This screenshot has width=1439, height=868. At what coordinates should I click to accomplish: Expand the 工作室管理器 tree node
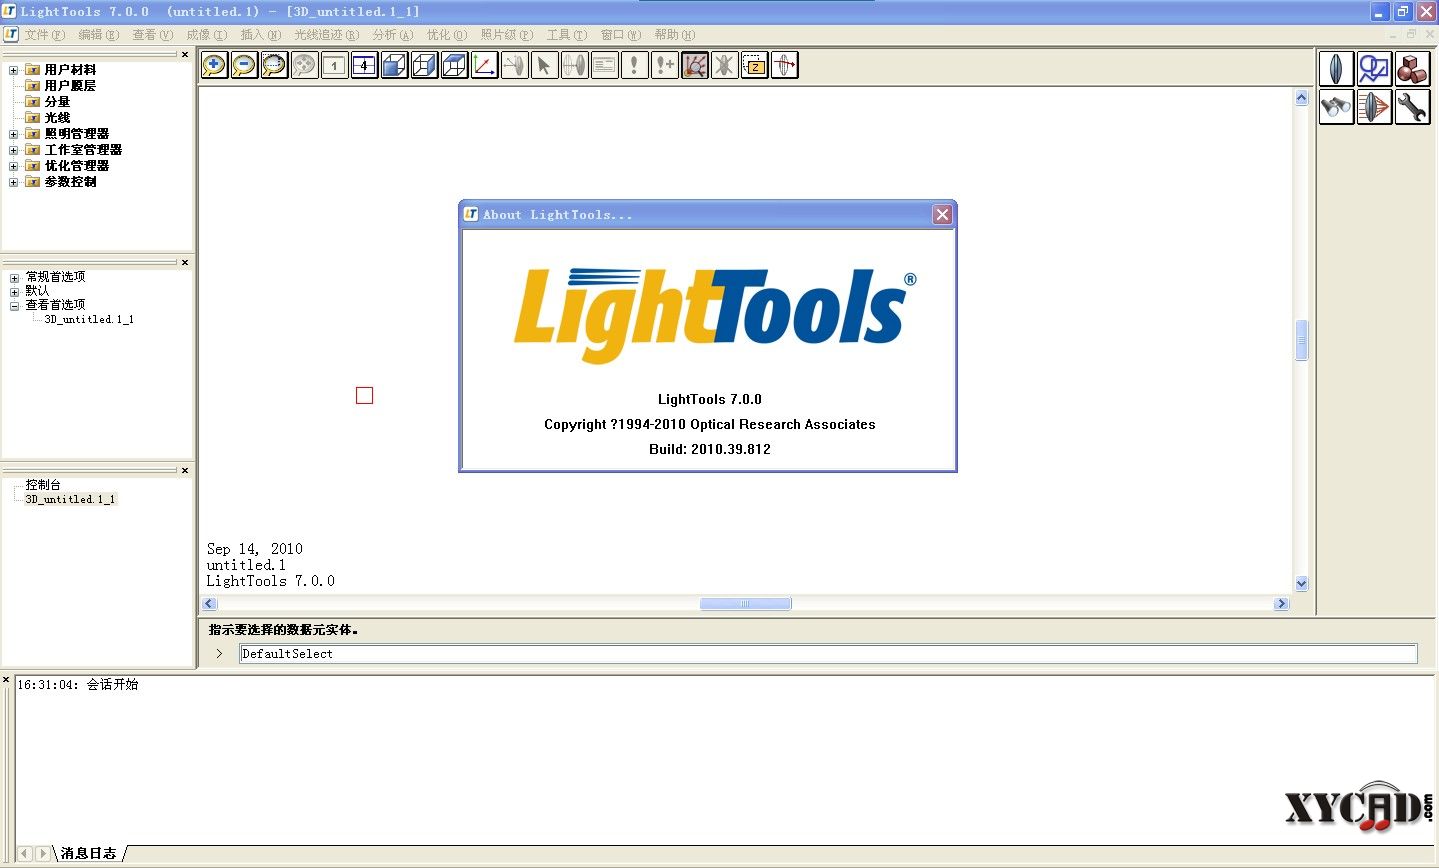pyautogui.click(x=14, y=150)
